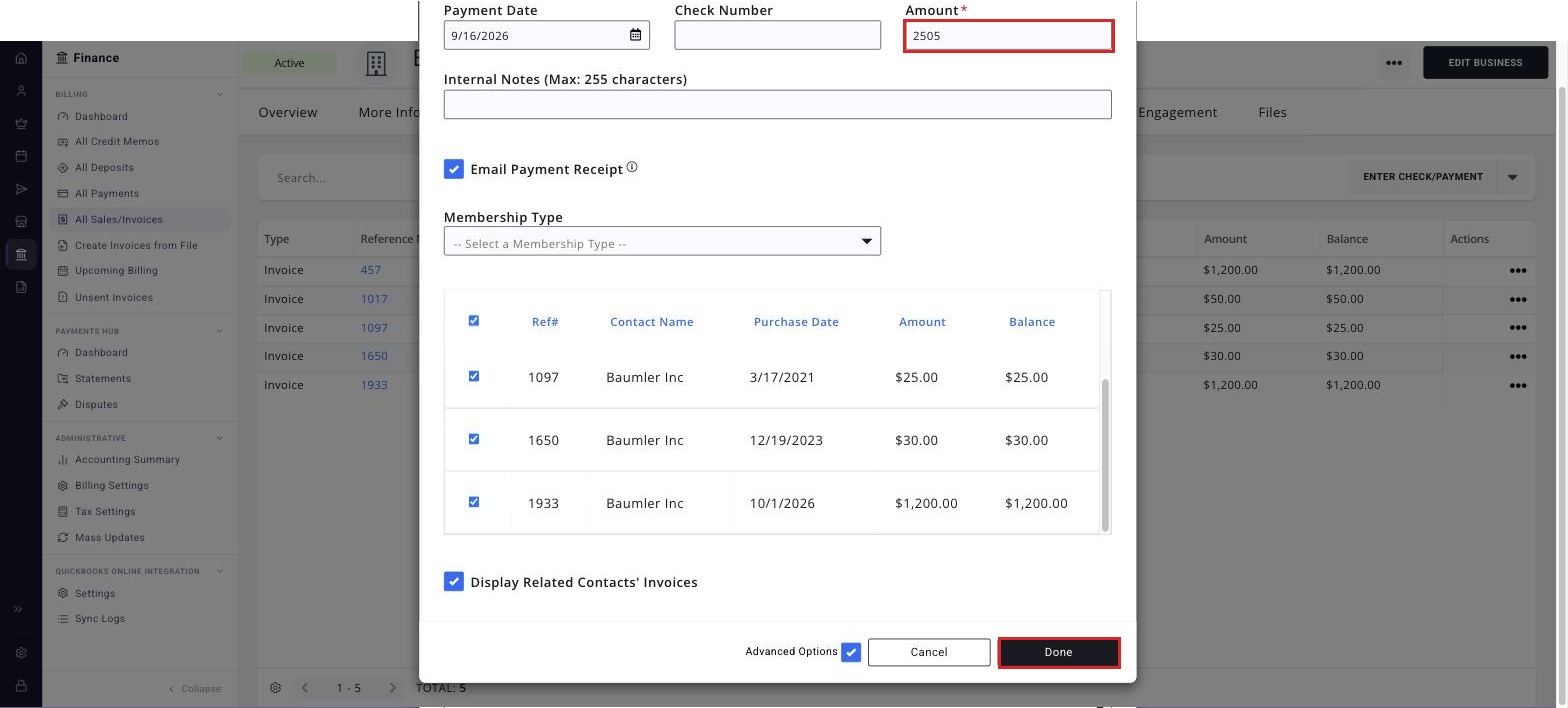
Task: Toggle the select-all checkbox in invoice header
Action: 474,321
